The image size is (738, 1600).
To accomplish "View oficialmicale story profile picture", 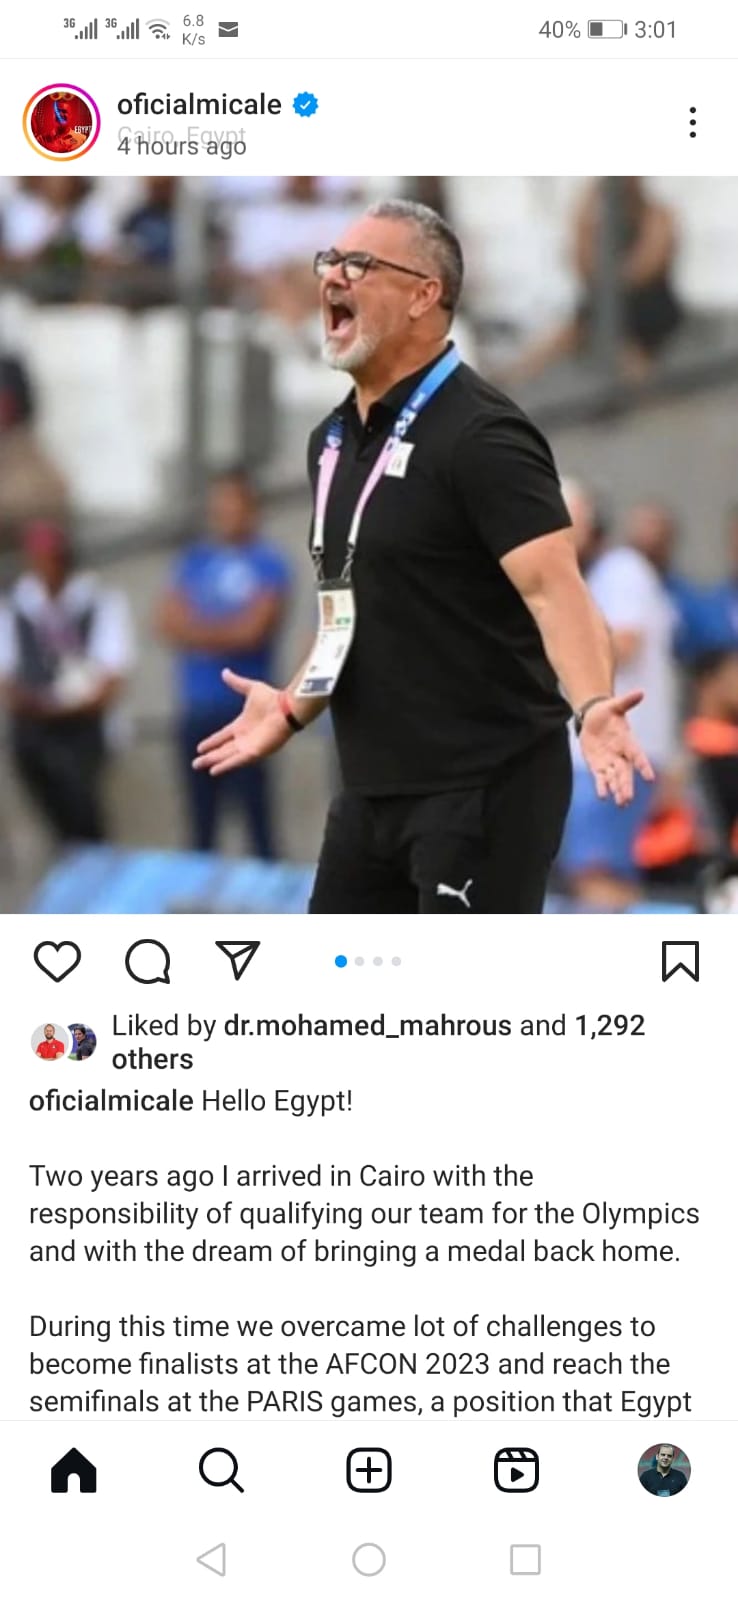I will tap(61, 122).
